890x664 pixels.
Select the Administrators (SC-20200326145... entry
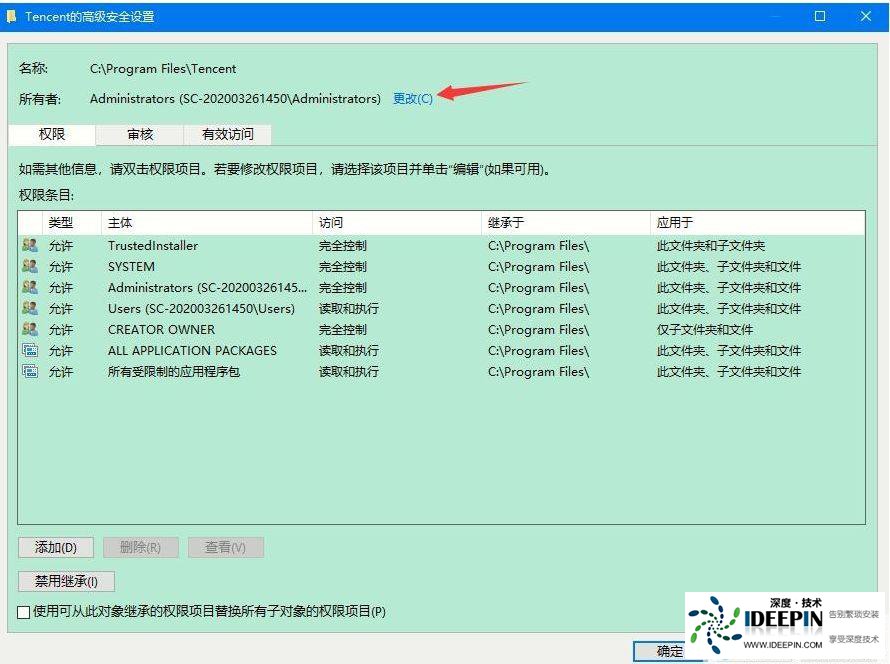click(207, 288)
